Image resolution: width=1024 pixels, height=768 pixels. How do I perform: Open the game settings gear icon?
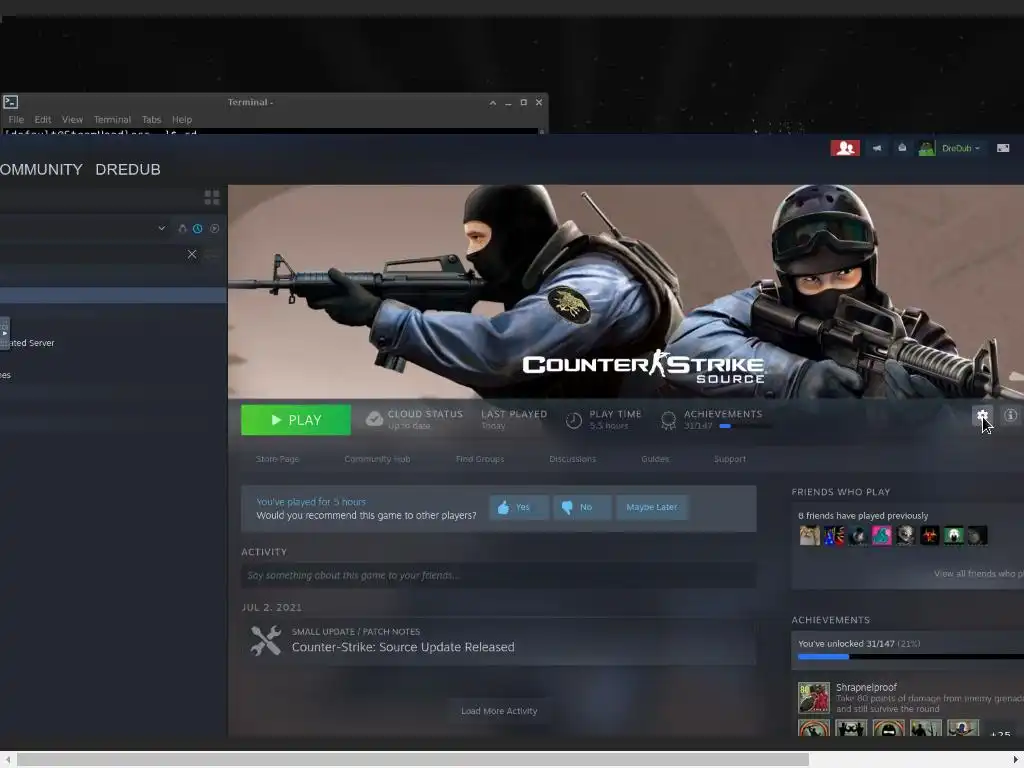click(x=982, y=415)
